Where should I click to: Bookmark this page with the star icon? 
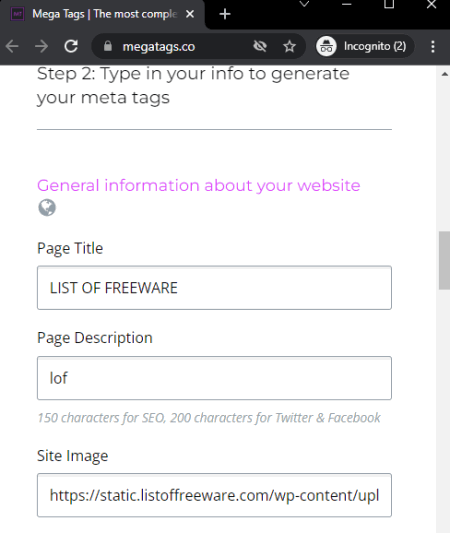(290, 46)
